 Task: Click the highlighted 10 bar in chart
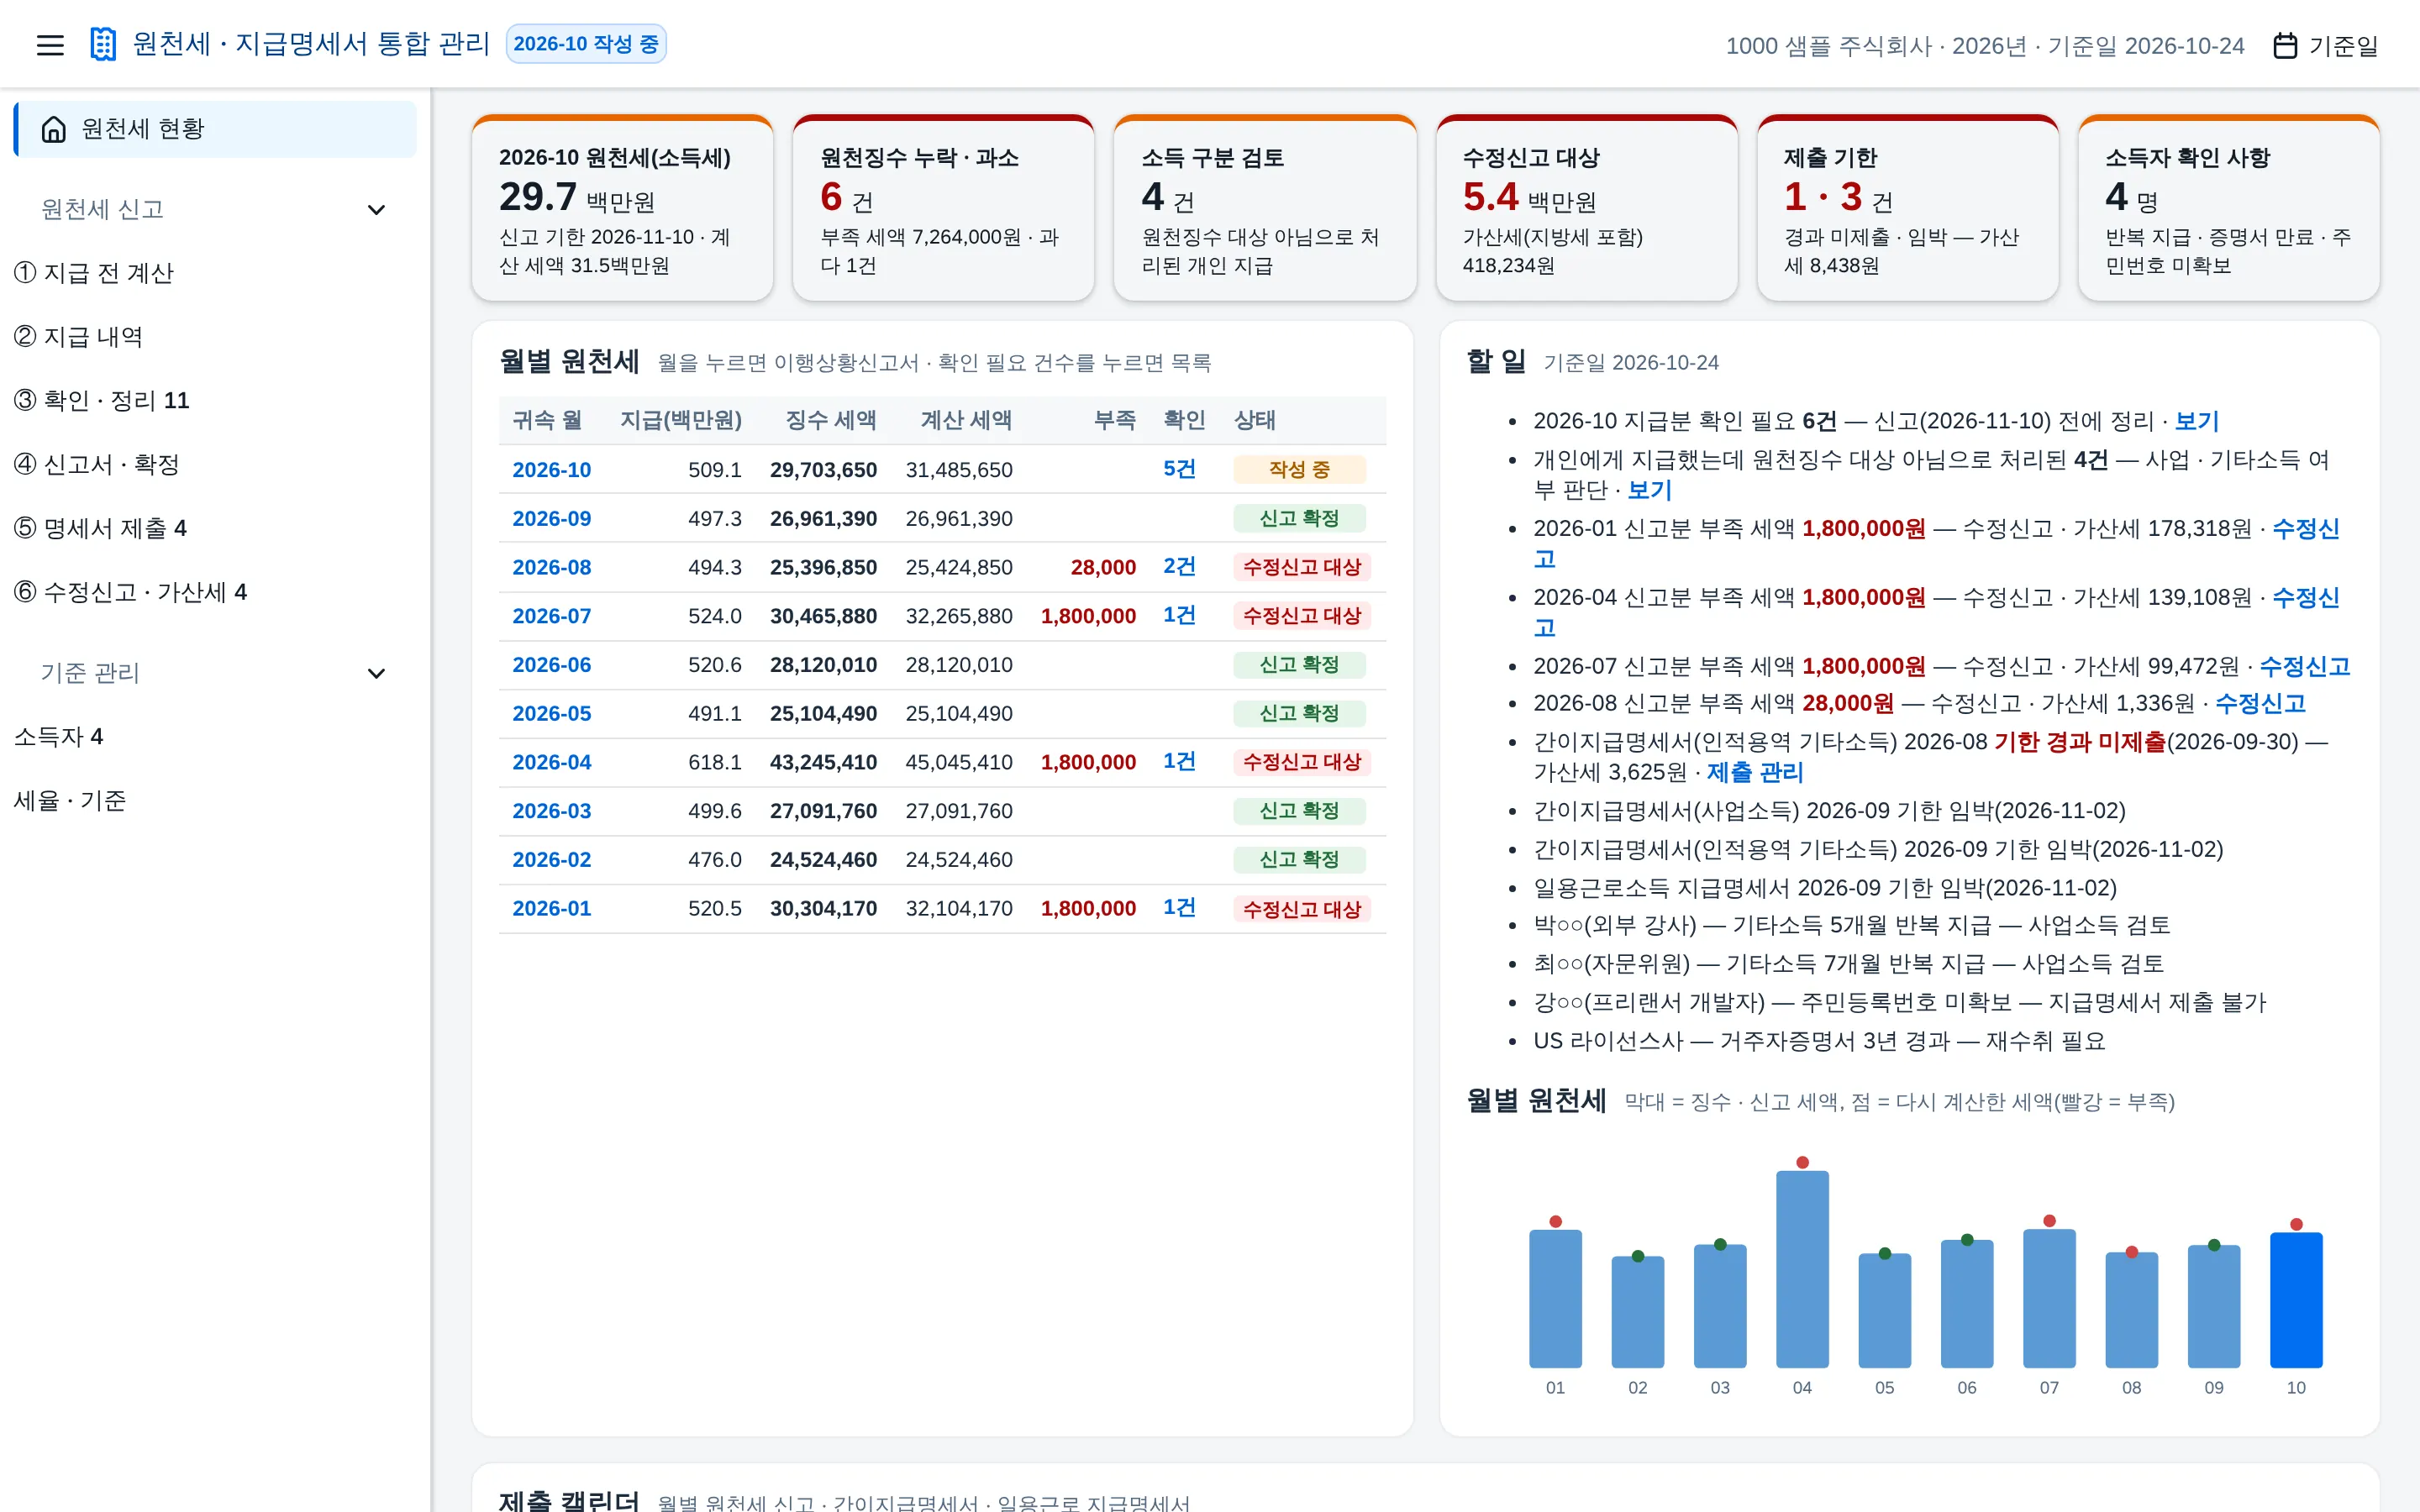click(2296, 1300)
